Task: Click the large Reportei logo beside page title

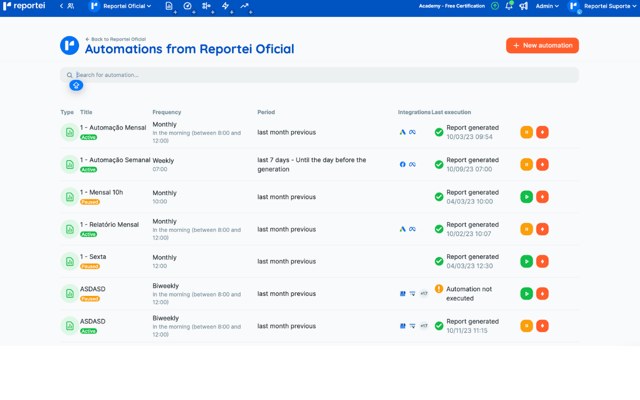Action: click(70, 45)
